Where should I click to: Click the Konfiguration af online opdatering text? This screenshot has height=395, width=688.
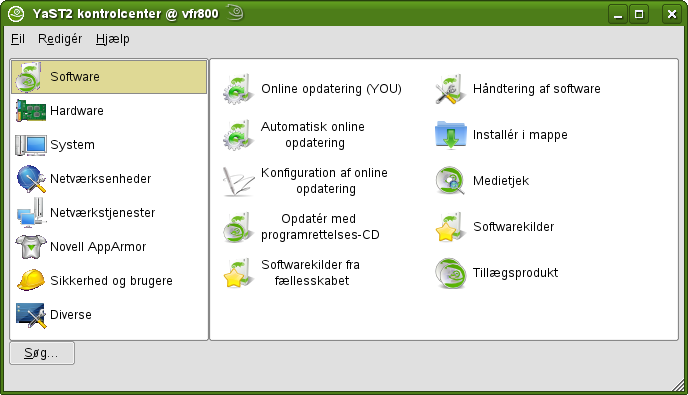point(324,181)
